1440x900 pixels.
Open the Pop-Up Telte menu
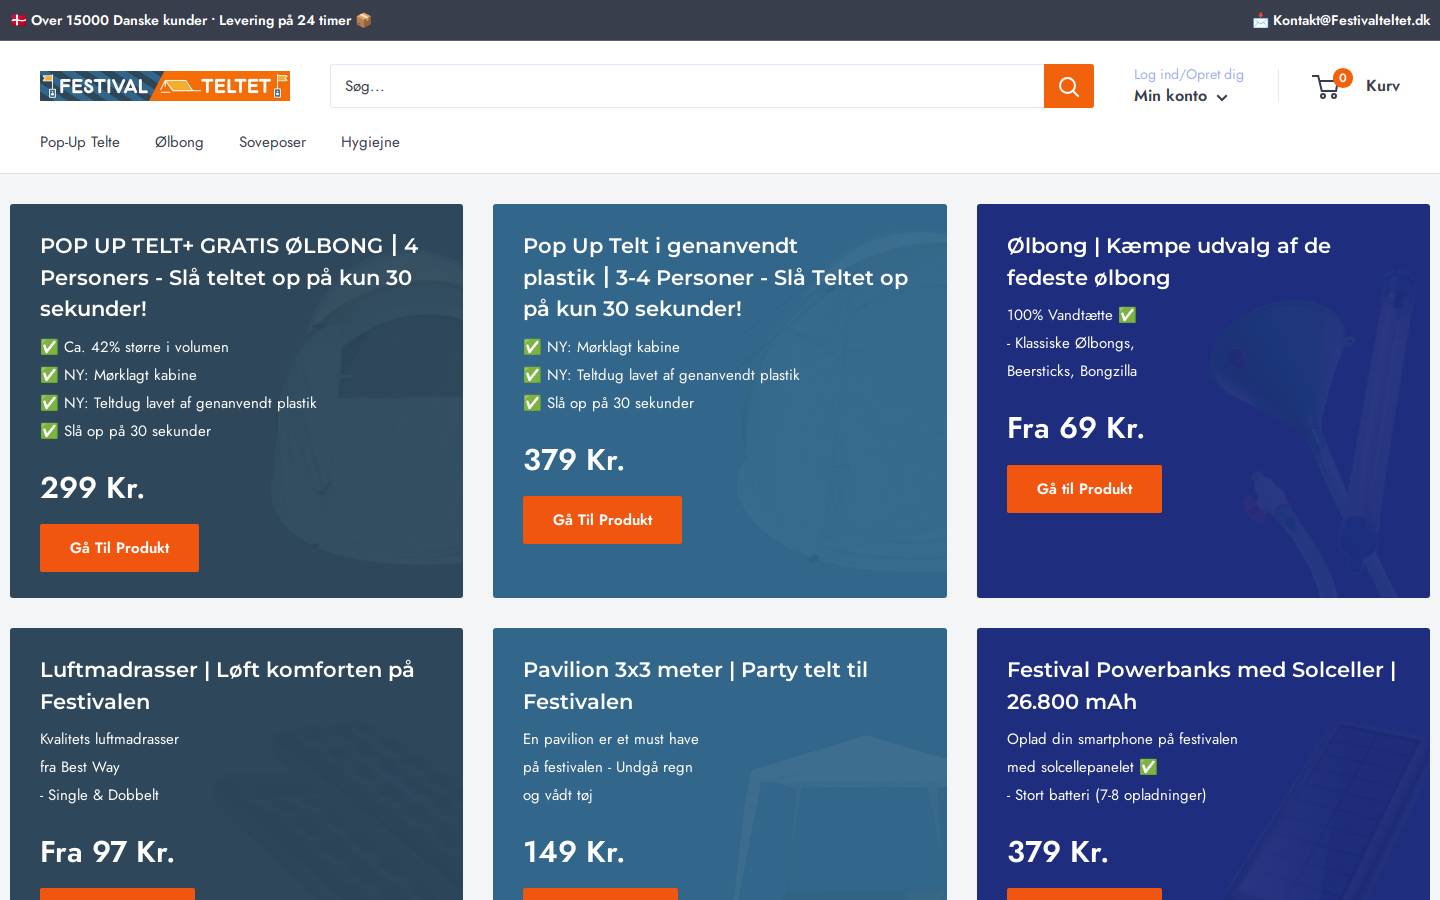coord(80,142)
